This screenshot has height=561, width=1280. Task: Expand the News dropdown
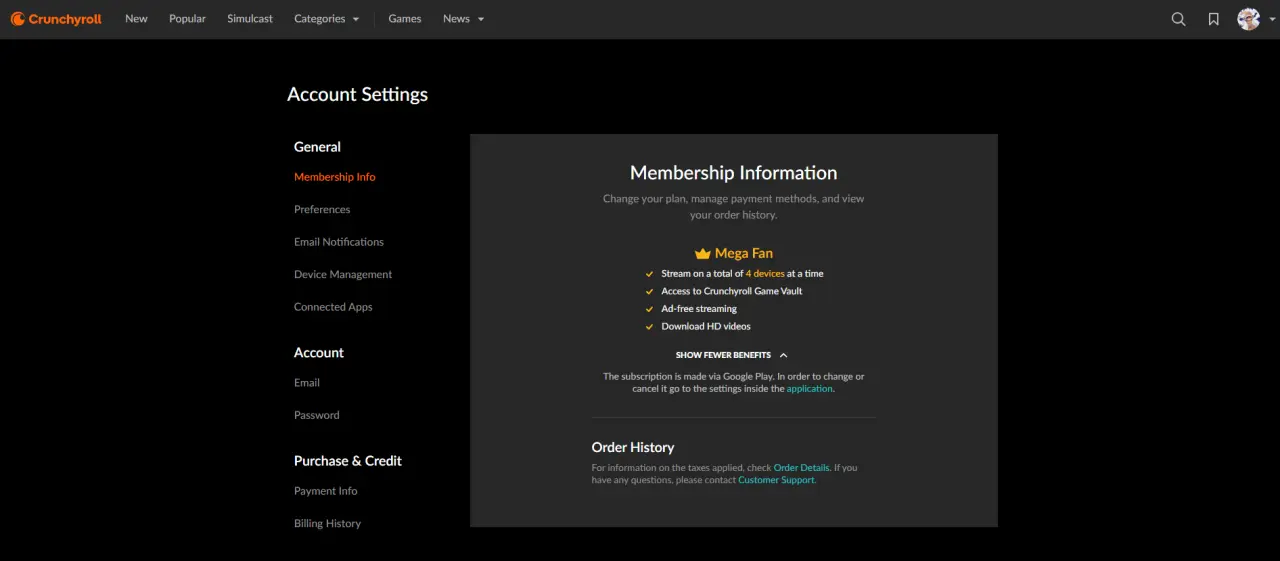pos(464,19)
